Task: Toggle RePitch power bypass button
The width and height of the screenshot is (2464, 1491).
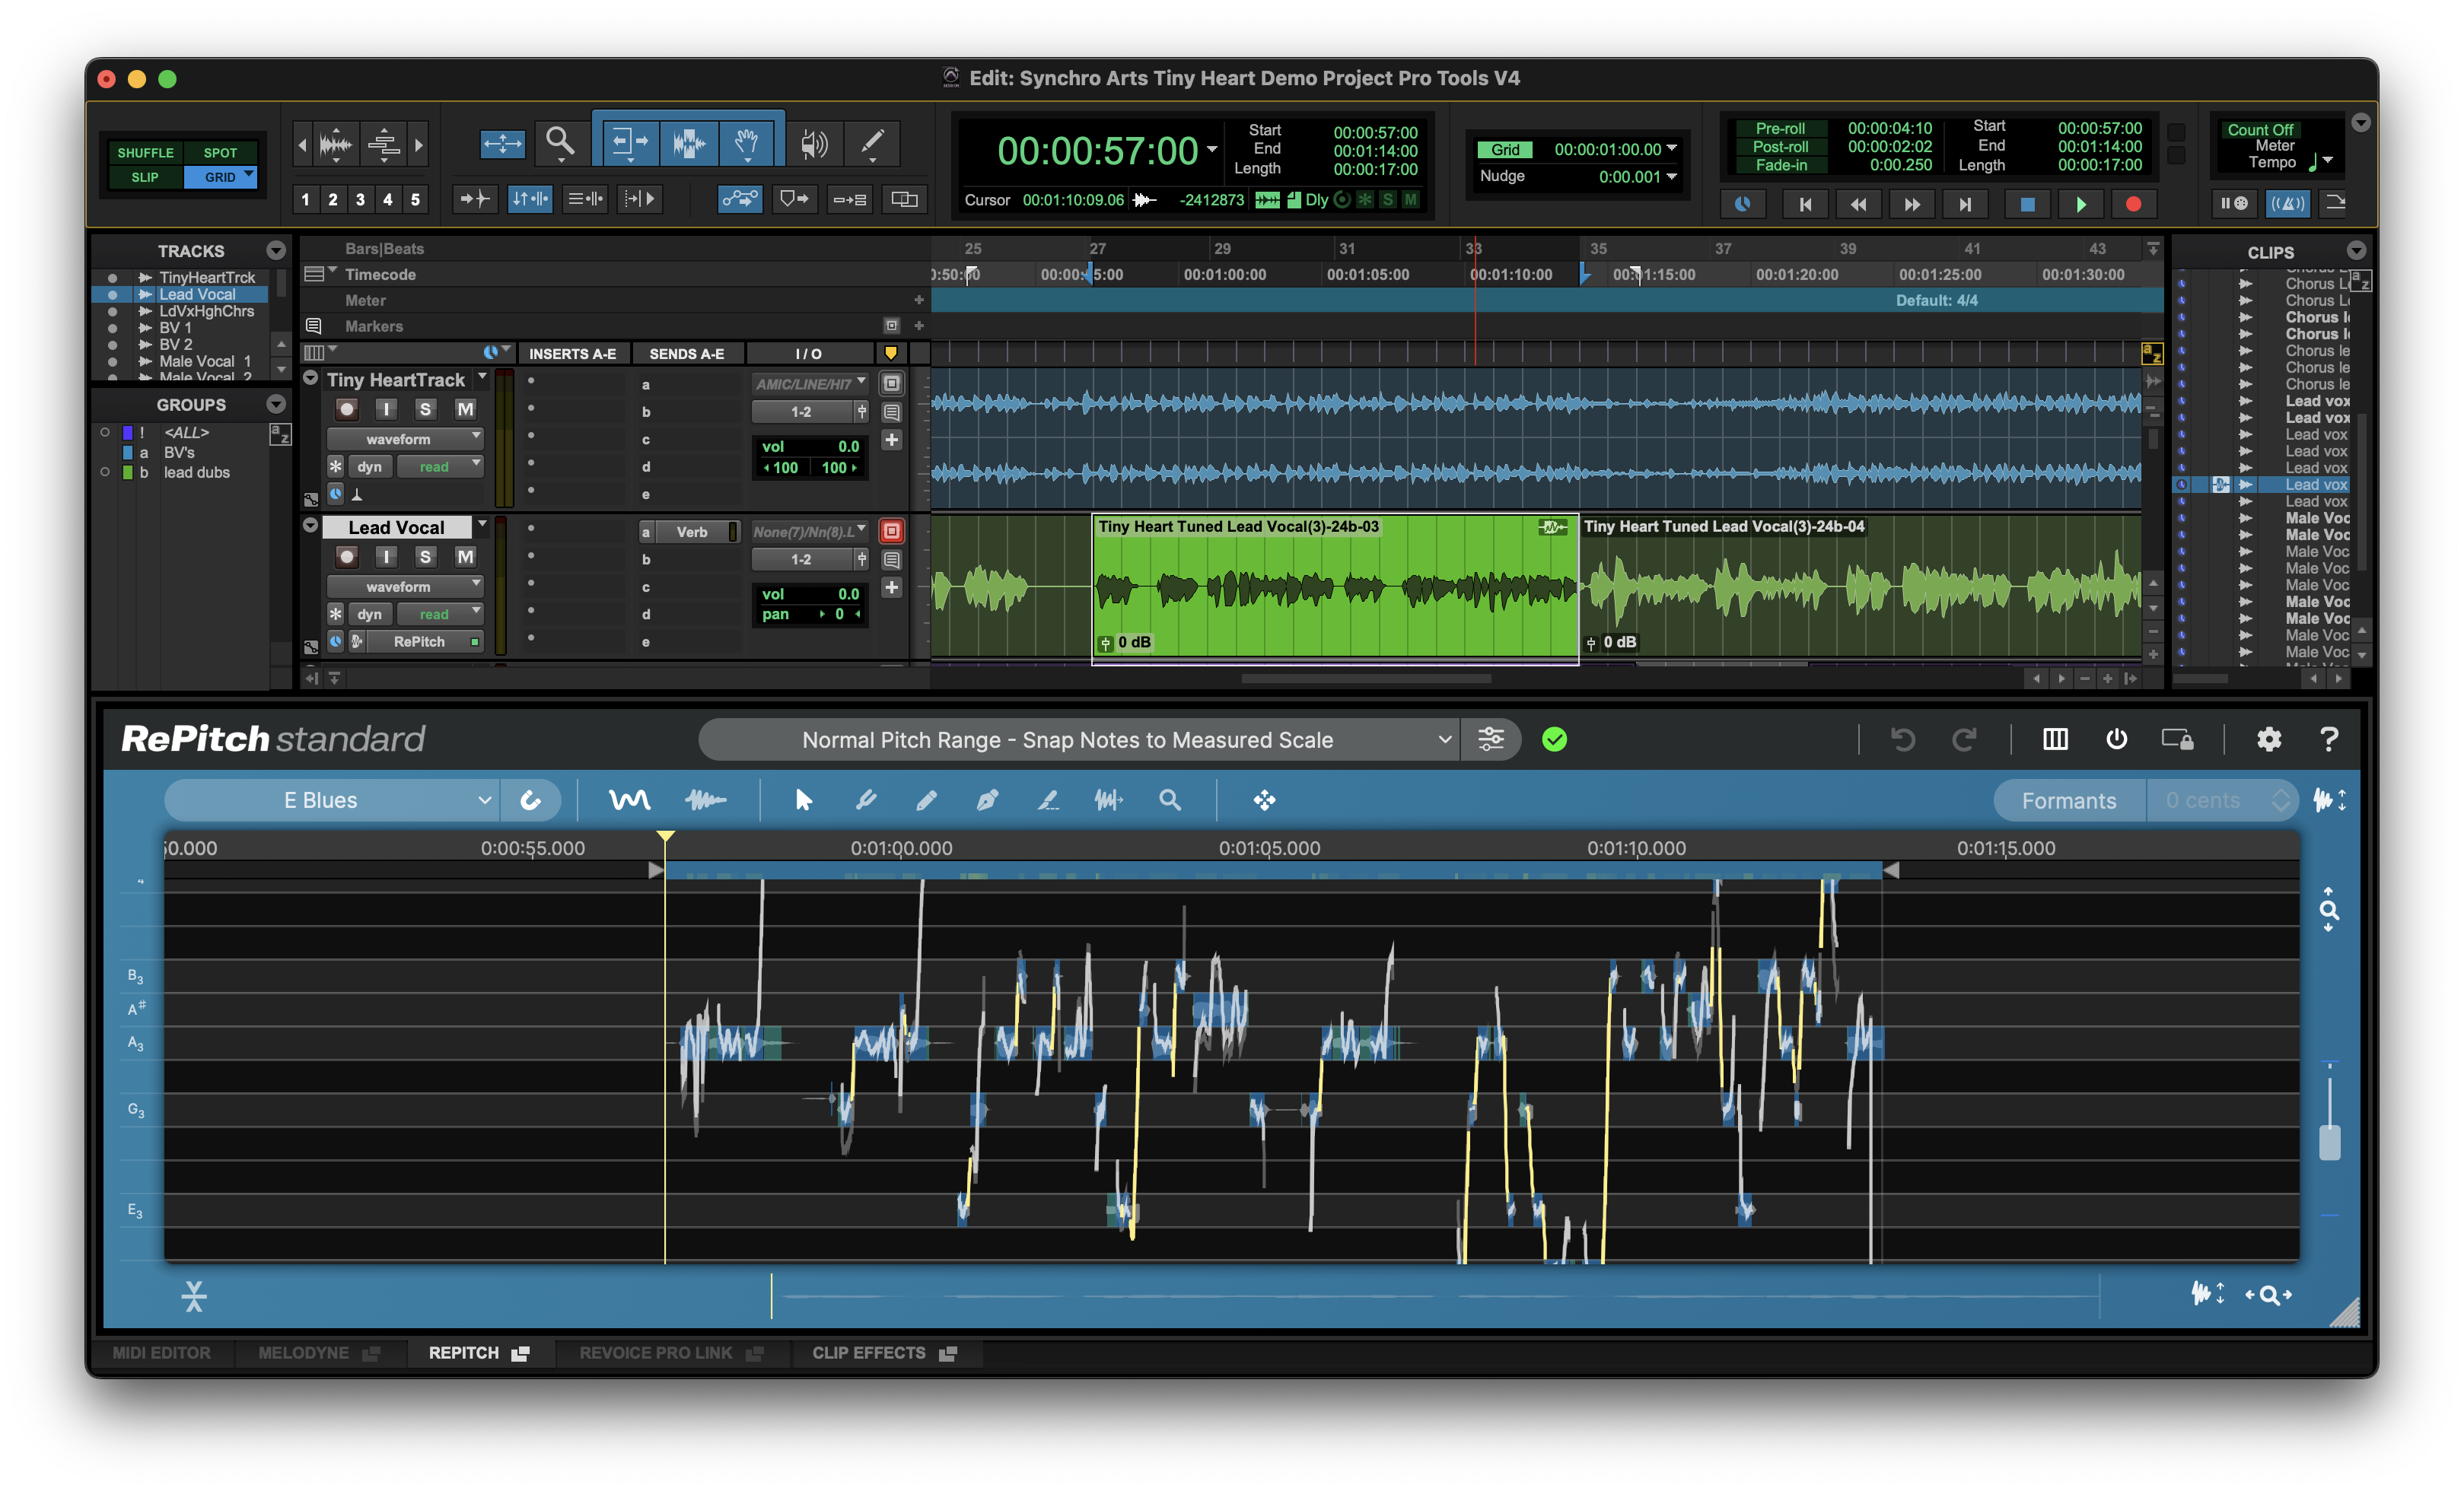Action: click(x=2117, y=739)
